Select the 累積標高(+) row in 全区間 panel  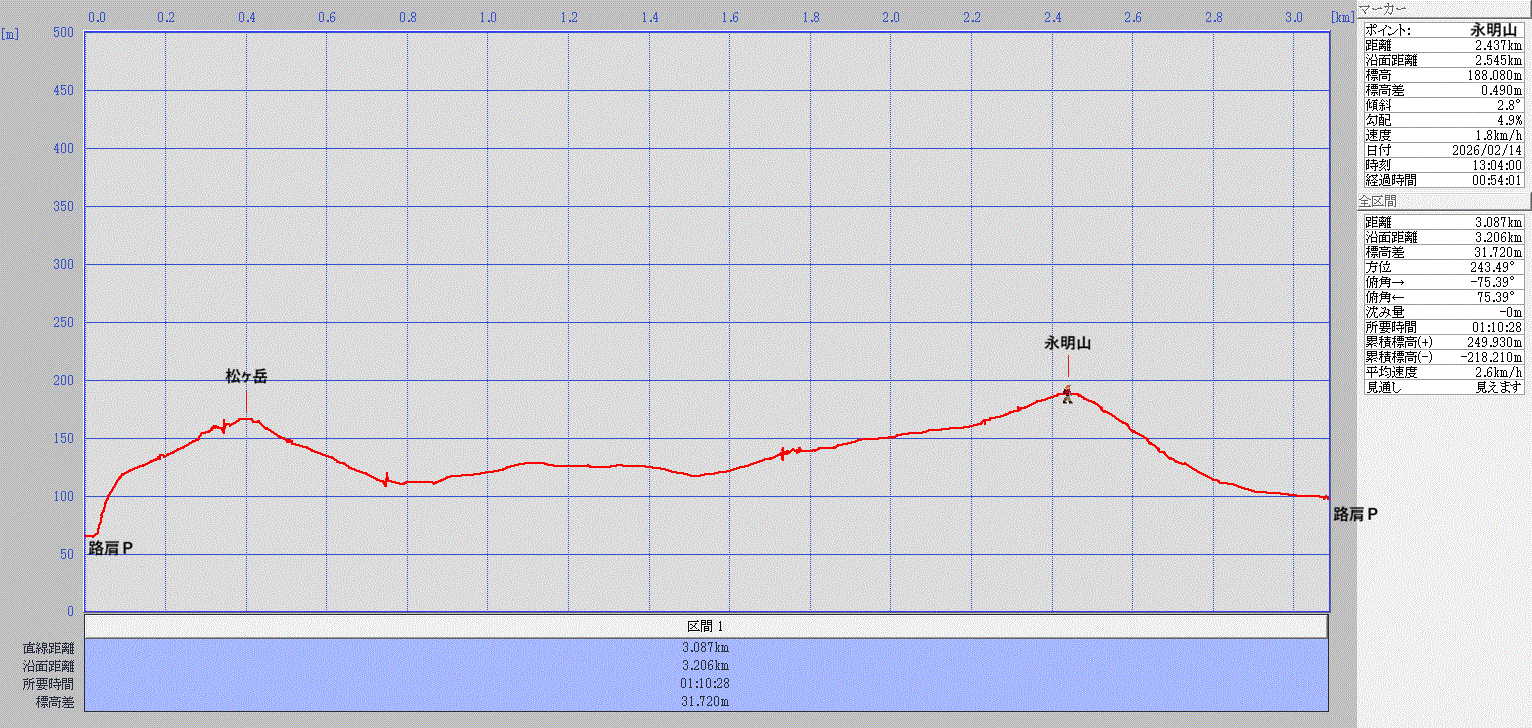tap(1444, 342)
